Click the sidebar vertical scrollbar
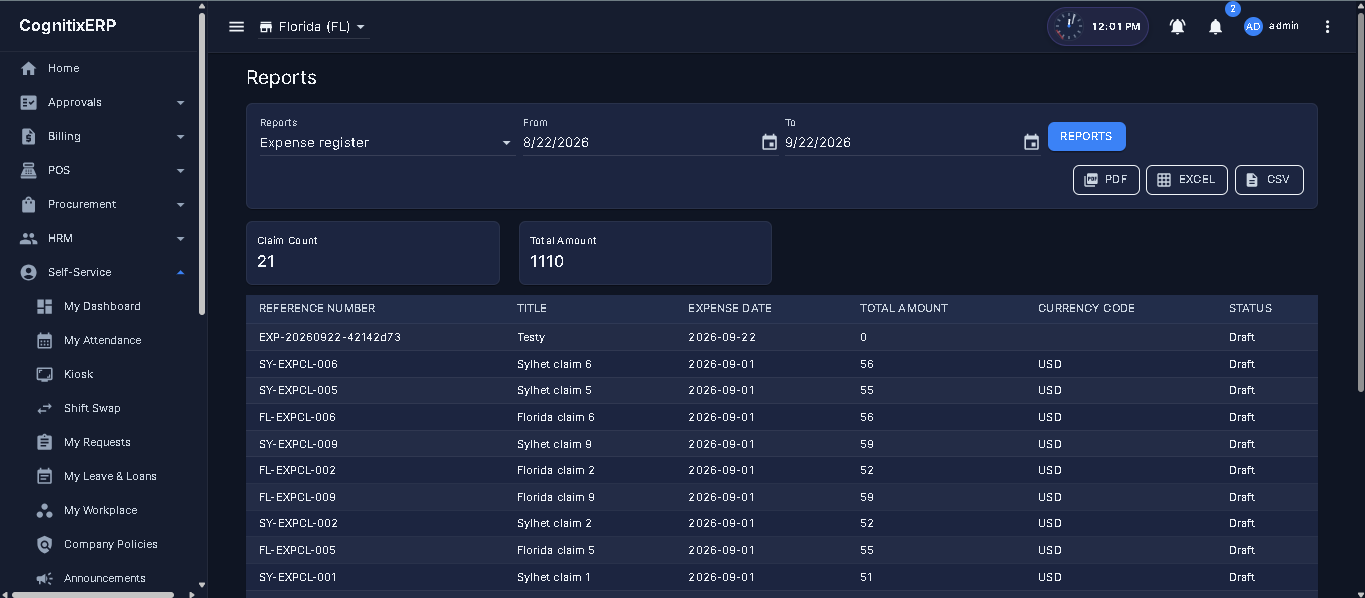This screenshot has width=1365, height=598. [202, 165]
